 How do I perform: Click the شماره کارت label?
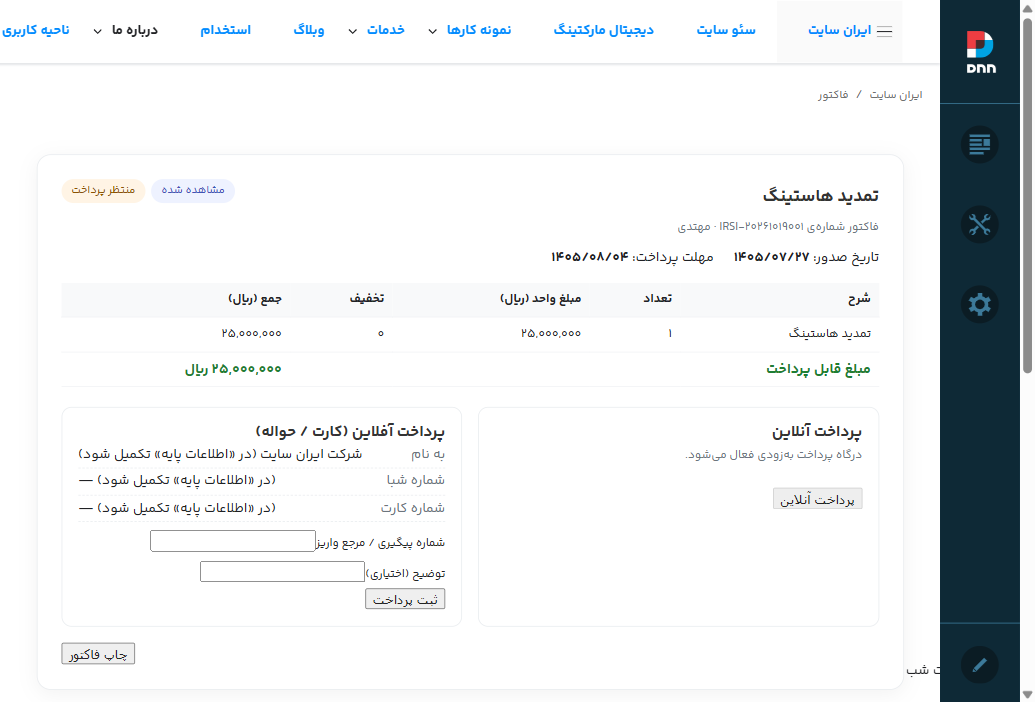point(413,508)
